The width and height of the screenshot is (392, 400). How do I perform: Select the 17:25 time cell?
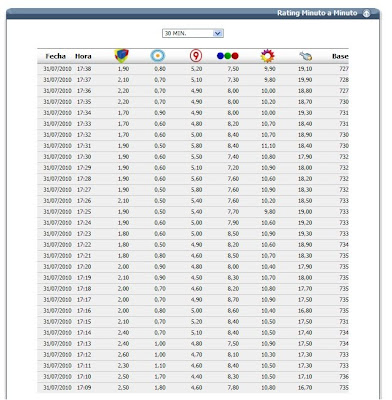click(84, 212)
